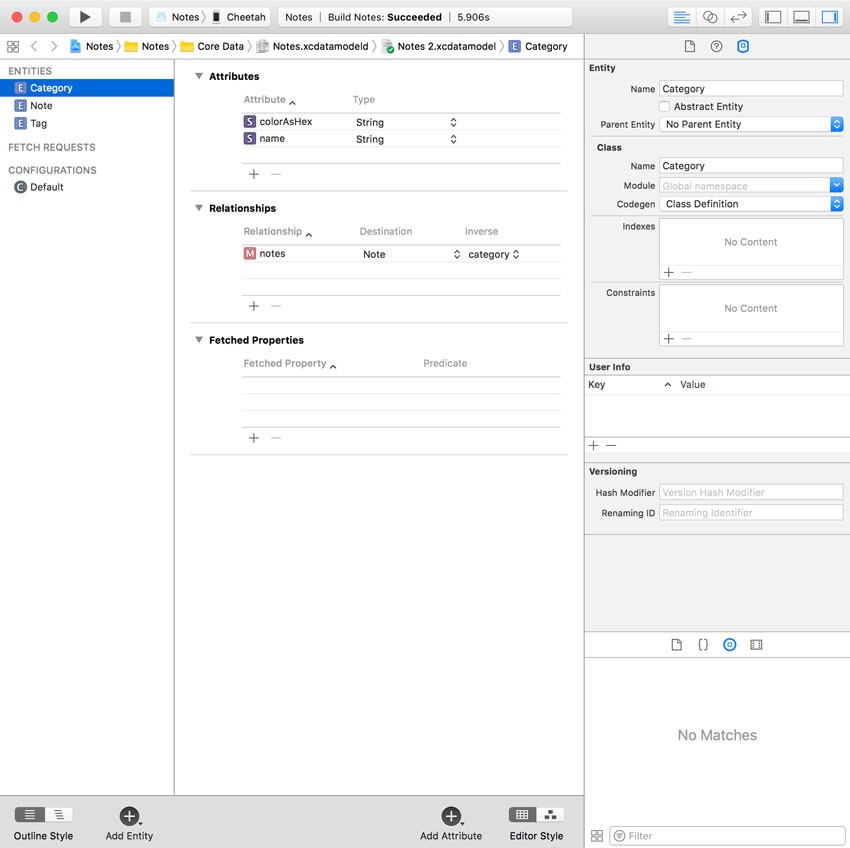Remove a User Info key

tap(611, 445)
